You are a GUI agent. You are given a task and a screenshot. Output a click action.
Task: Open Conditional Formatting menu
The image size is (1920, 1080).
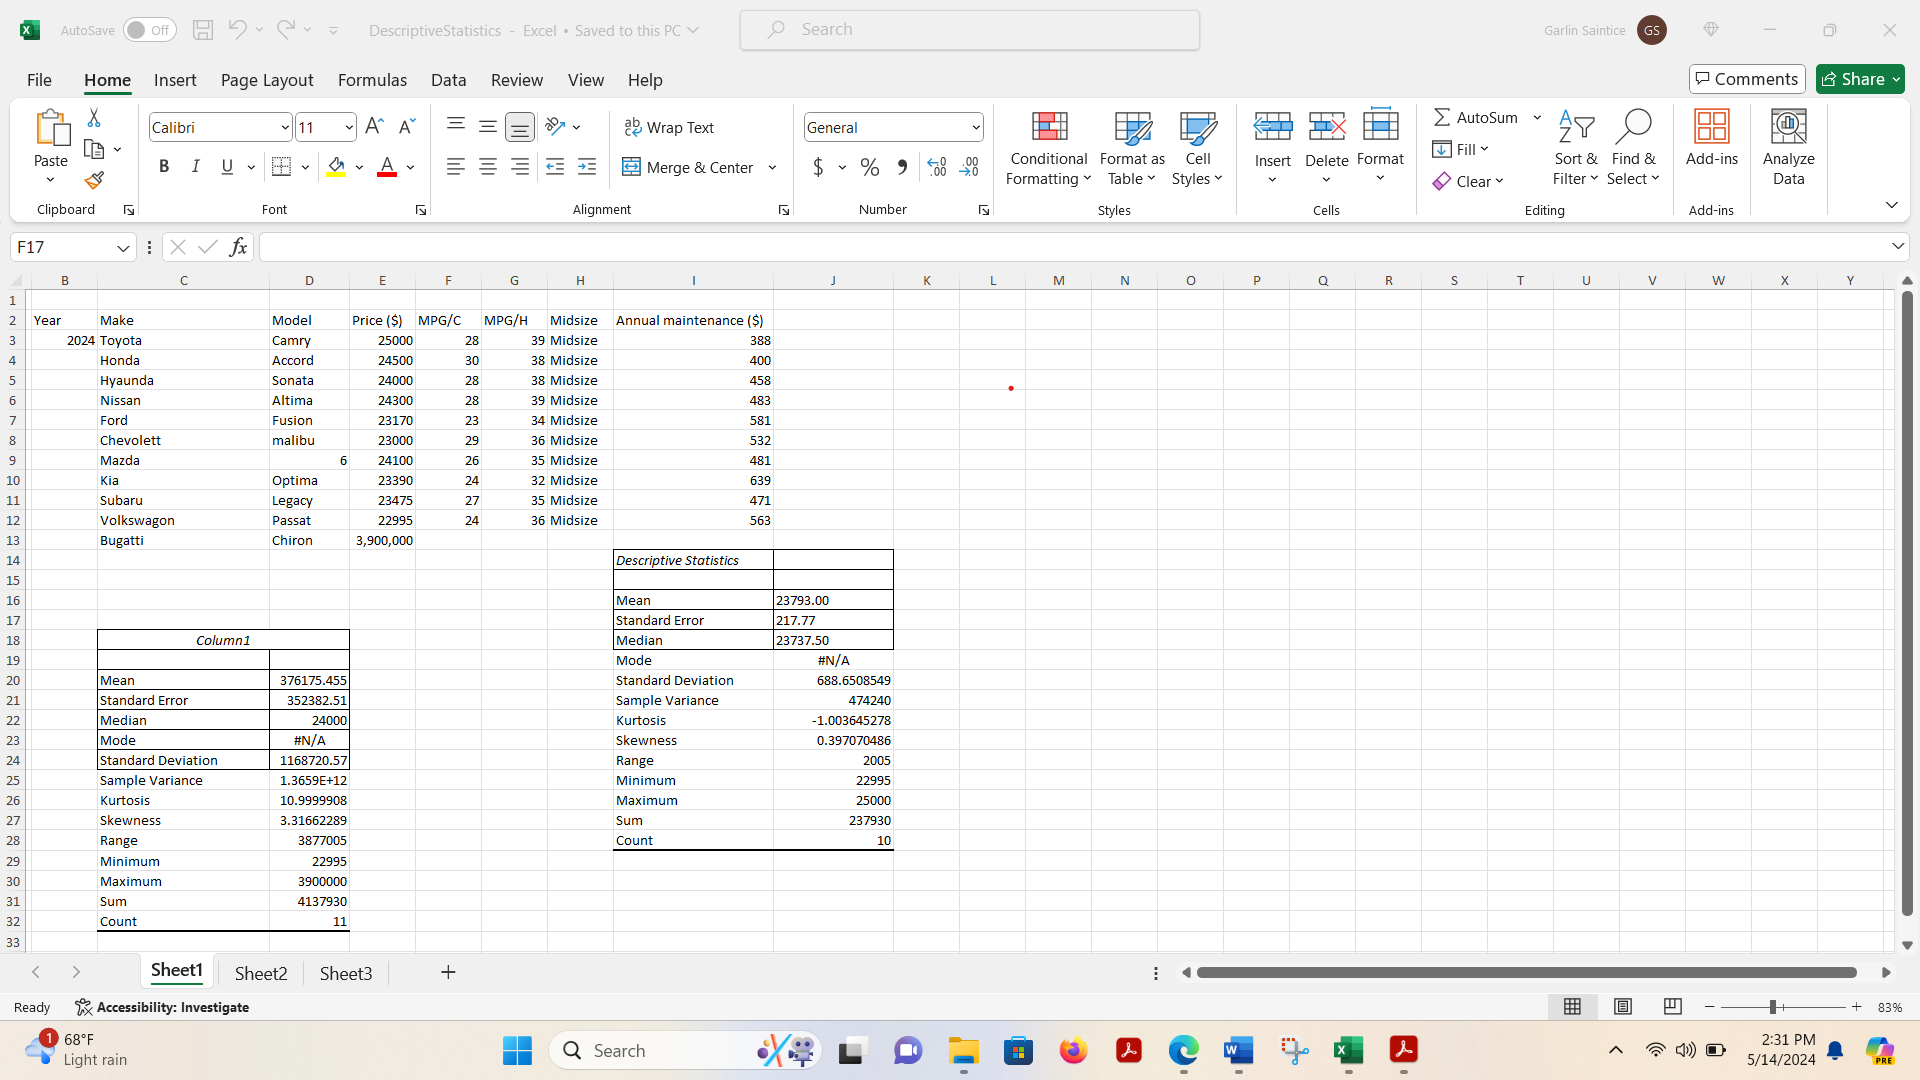coord(1048,148)
